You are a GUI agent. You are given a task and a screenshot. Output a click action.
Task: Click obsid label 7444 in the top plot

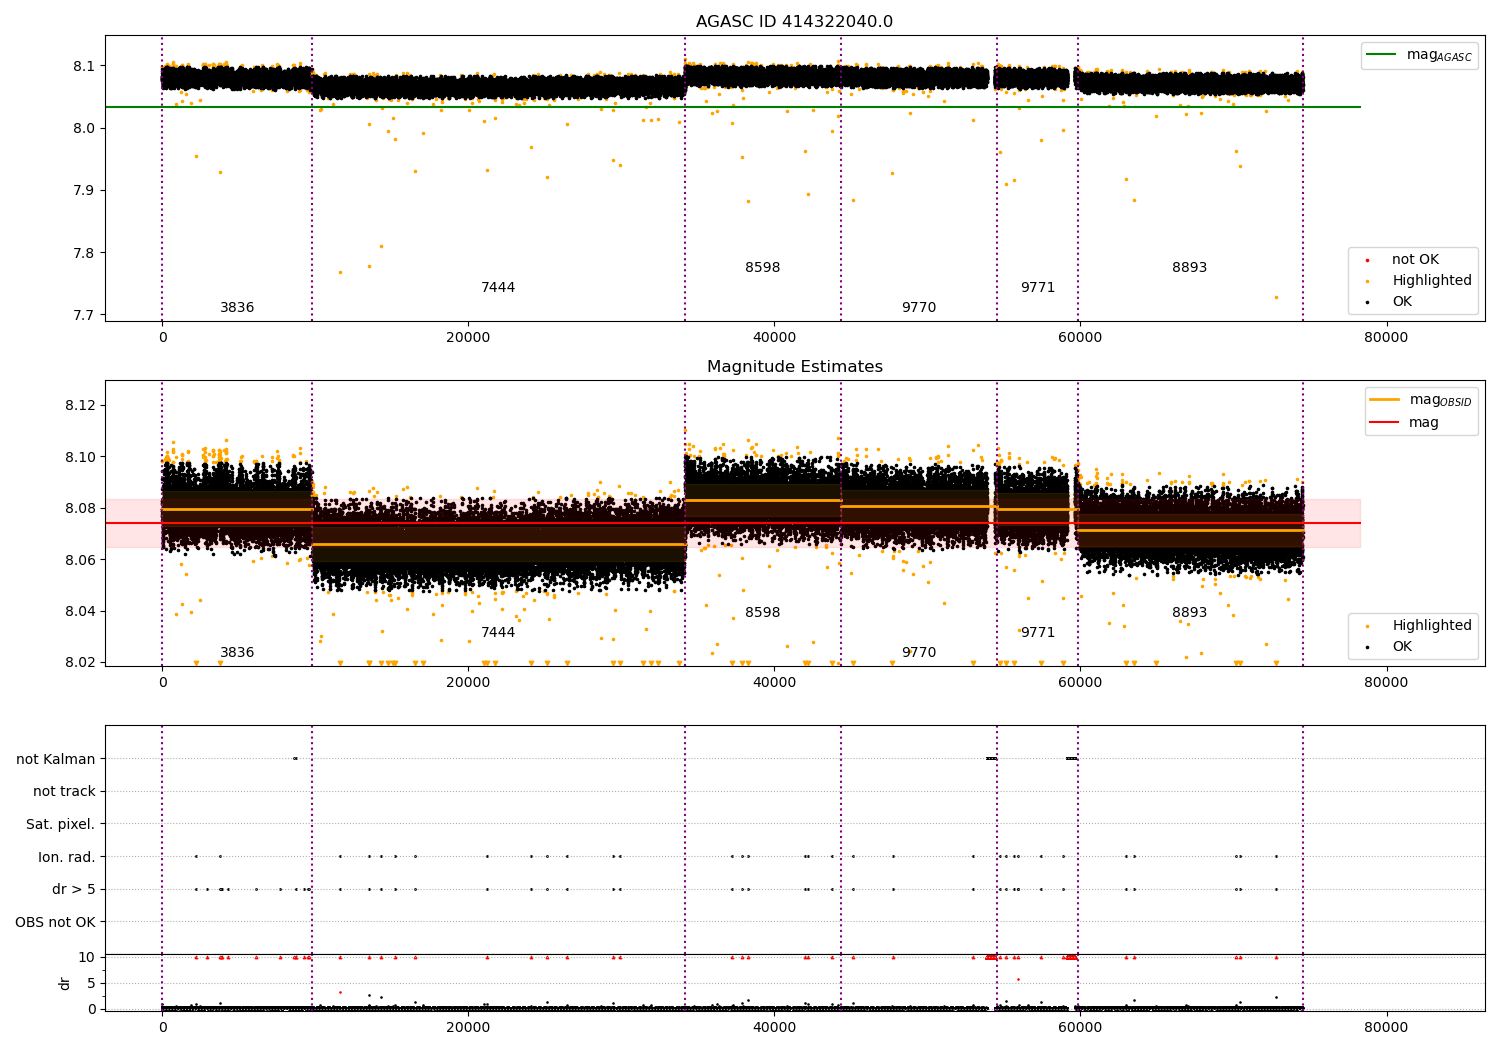point(498,288)
